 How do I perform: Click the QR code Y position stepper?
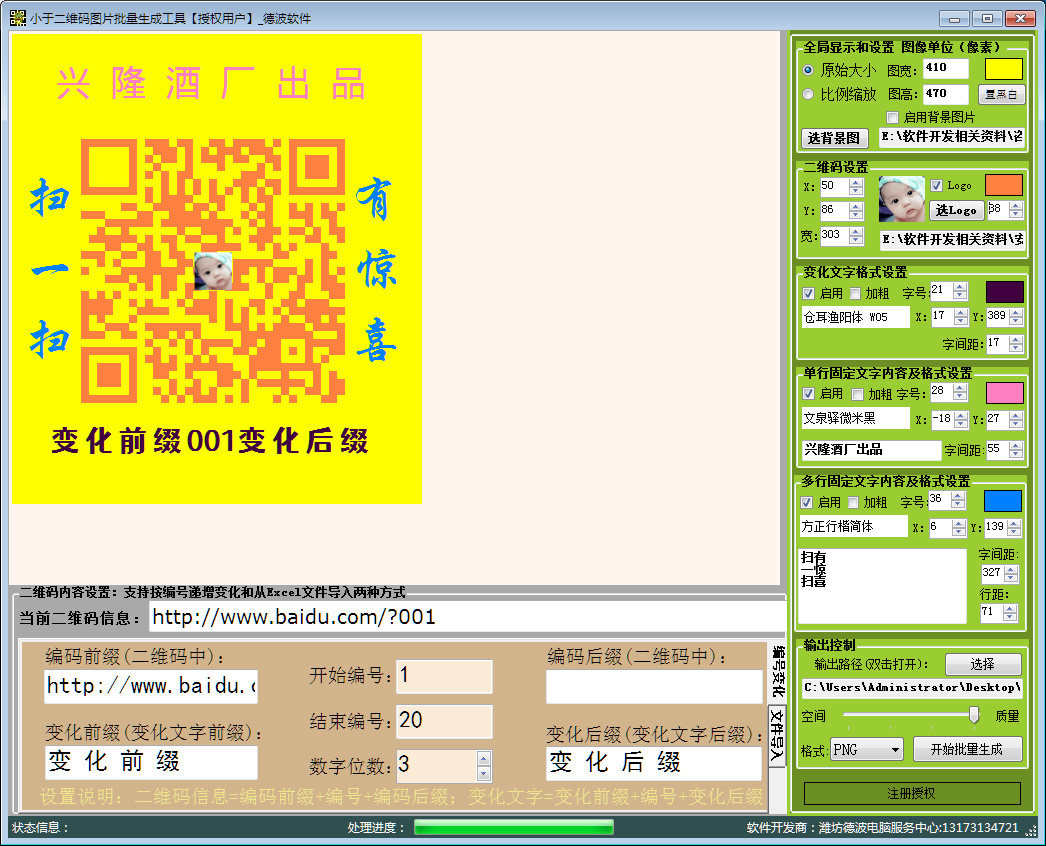coord(856,210)
